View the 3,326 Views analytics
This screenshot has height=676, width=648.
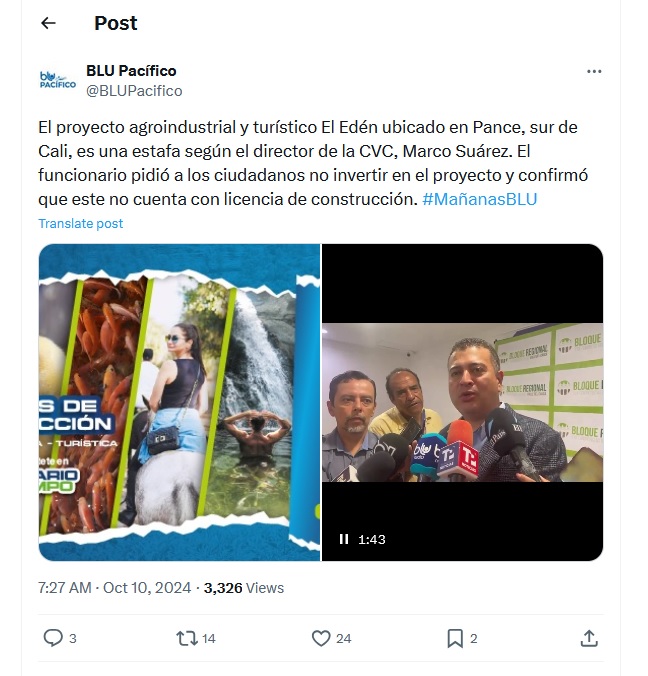pyautogui.click(x=244, y=588)
